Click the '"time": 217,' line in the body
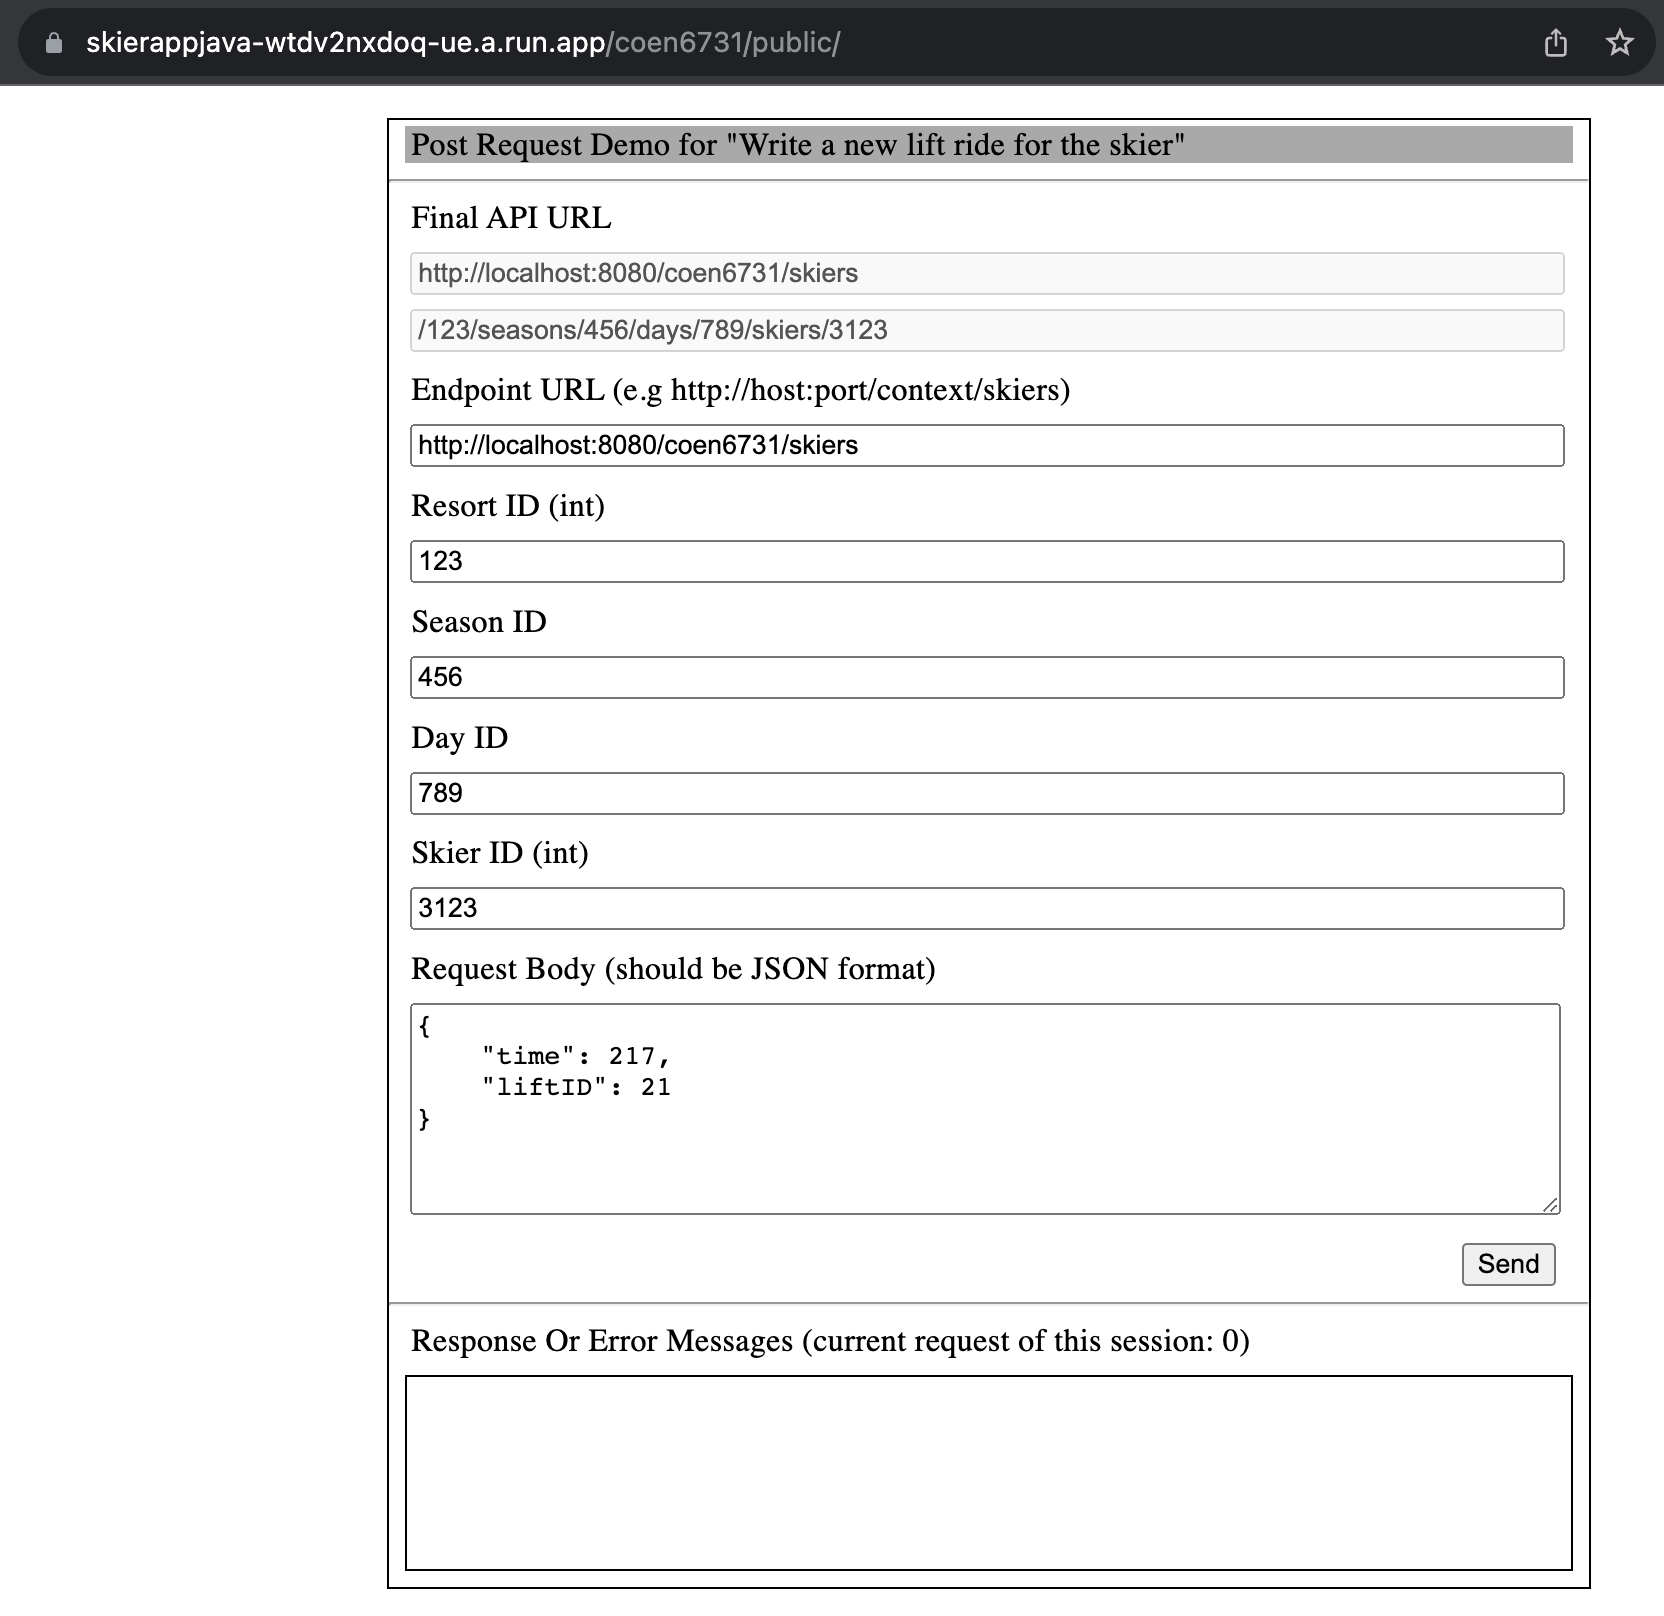This screenshot has height=1616, width=1664. coord(576,1056)
